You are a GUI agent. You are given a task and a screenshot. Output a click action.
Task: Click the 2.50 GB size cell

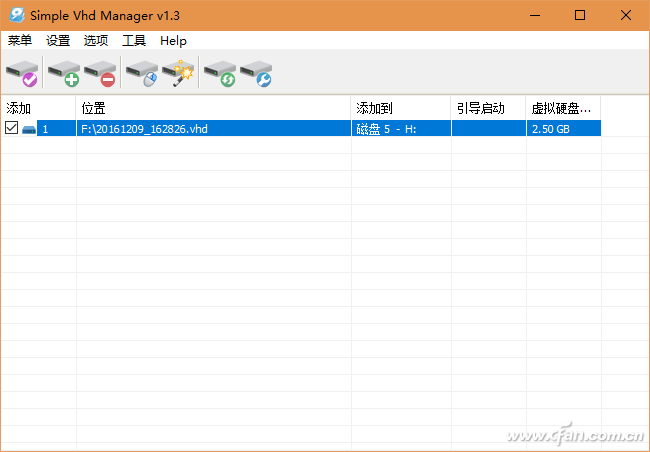pos(564,129)
